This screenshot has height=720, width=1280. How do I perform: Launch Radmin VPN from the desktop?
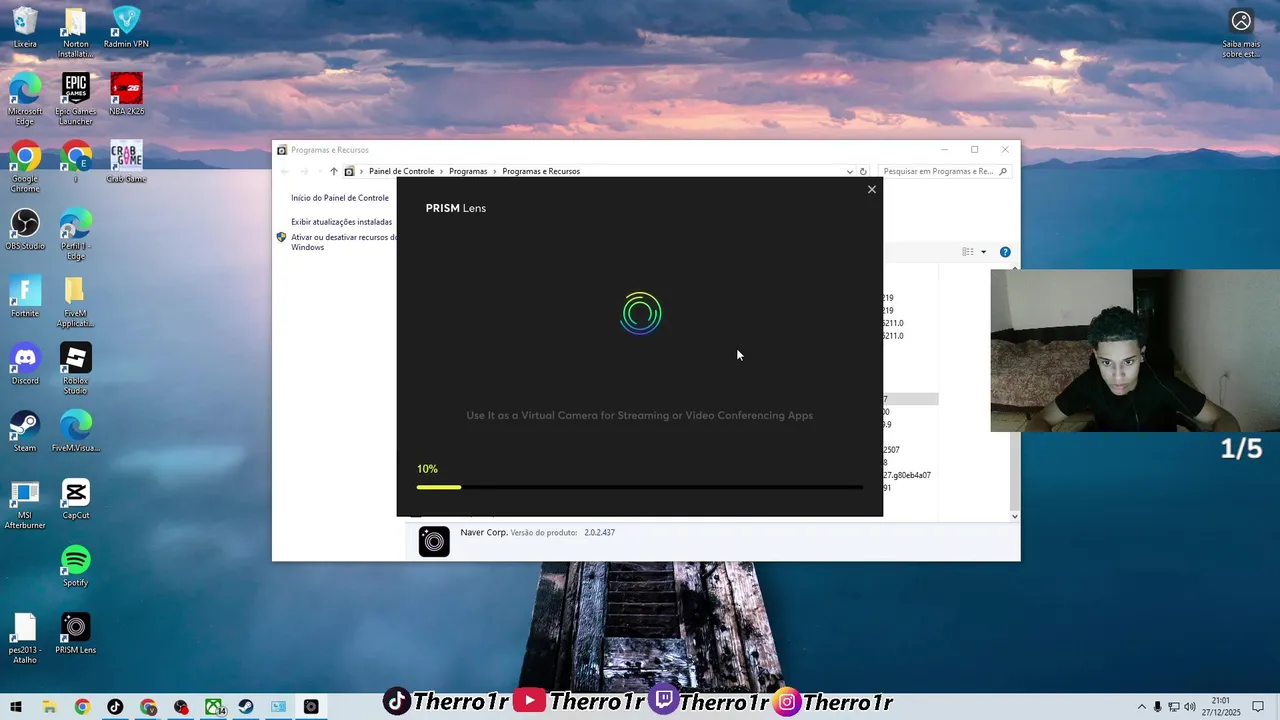coord(126,27)
